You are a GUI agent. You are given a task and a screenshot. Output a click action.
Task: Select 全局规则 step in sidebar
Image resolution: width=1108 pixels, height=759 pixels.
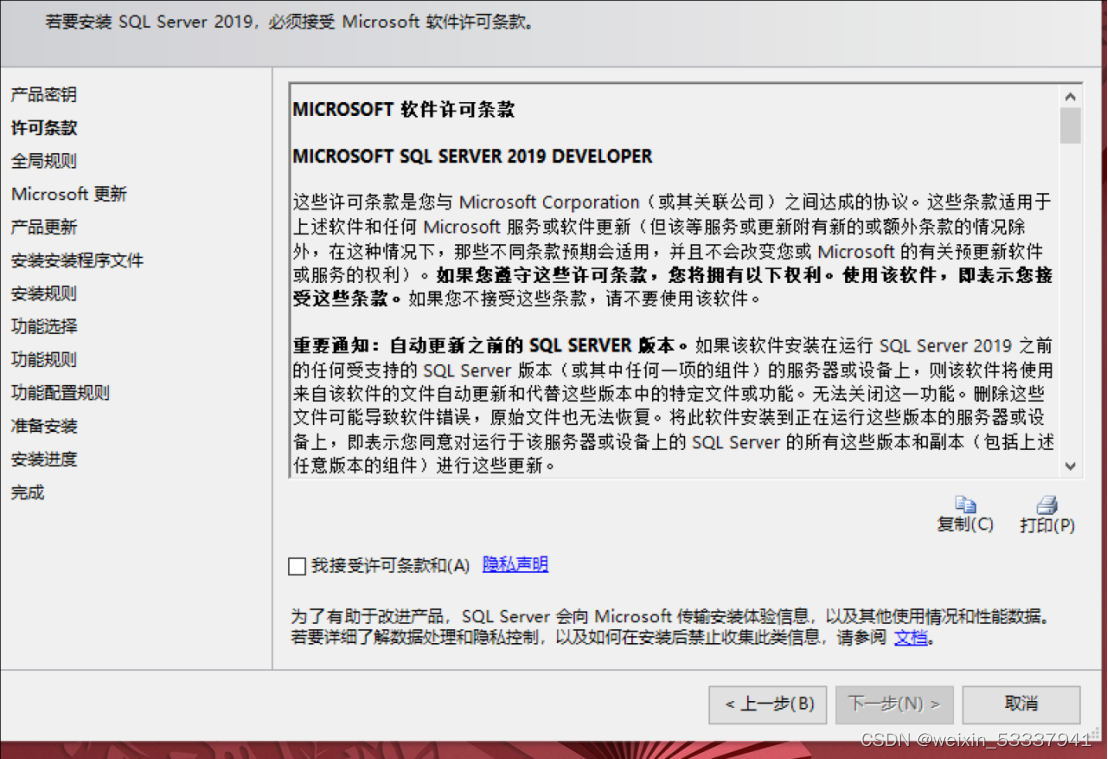coord(44,161)
